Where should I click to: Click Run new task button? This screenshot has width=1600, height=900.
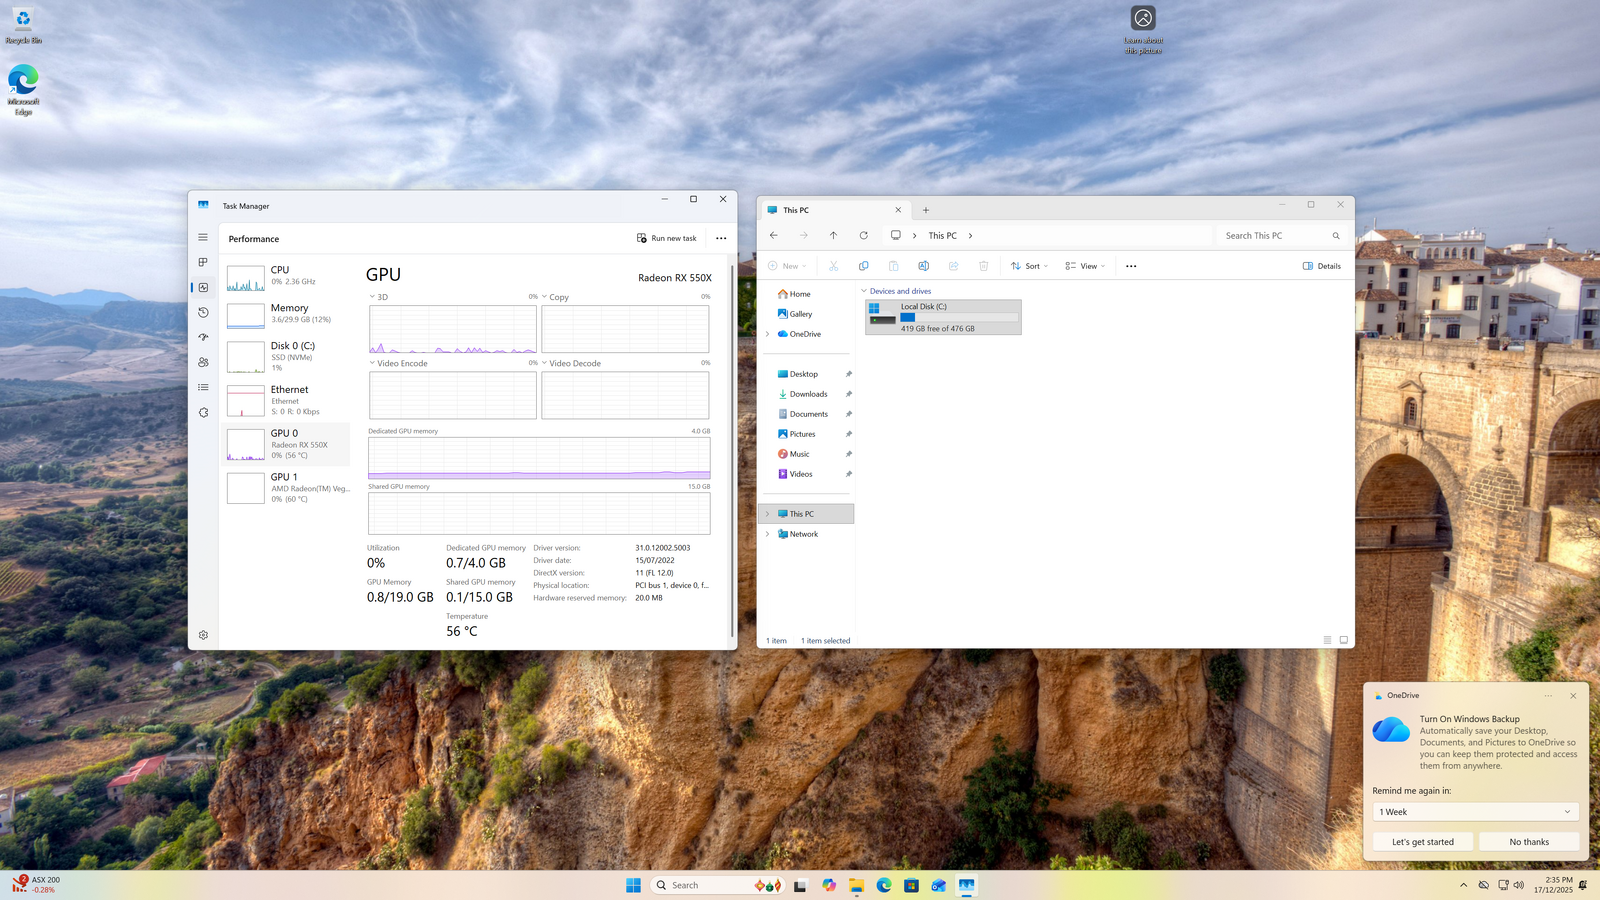tap(666, 238)
